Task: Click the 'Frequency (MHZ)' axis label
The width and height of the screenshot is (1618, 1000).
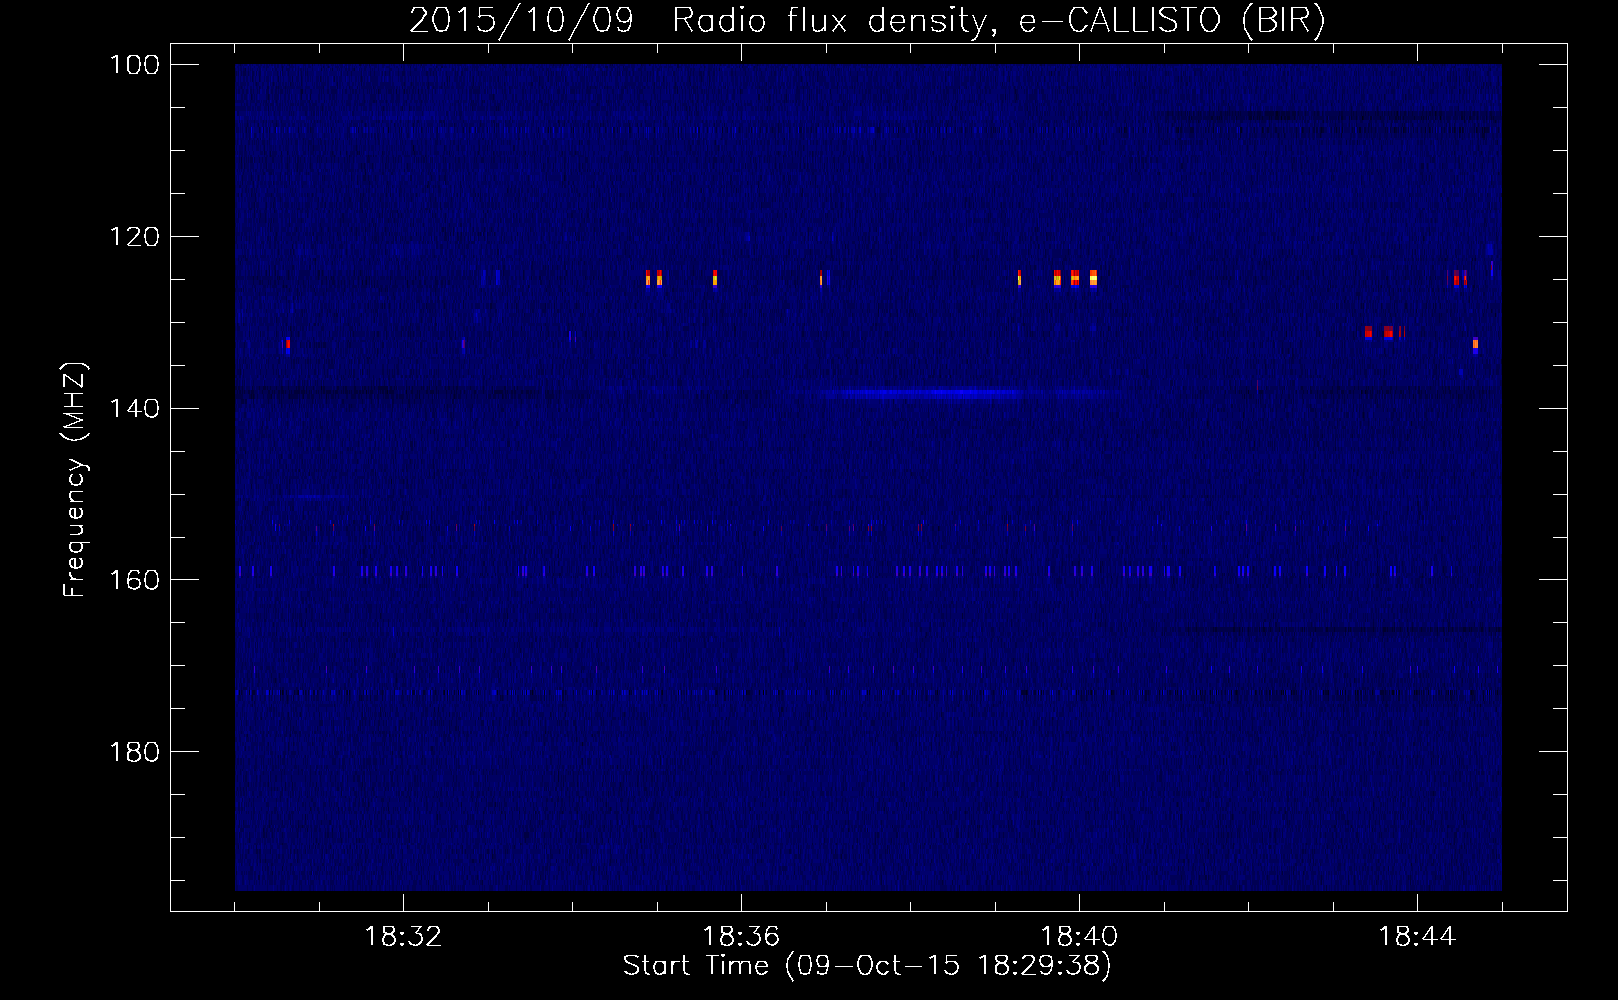Action: tap(75, 480)
